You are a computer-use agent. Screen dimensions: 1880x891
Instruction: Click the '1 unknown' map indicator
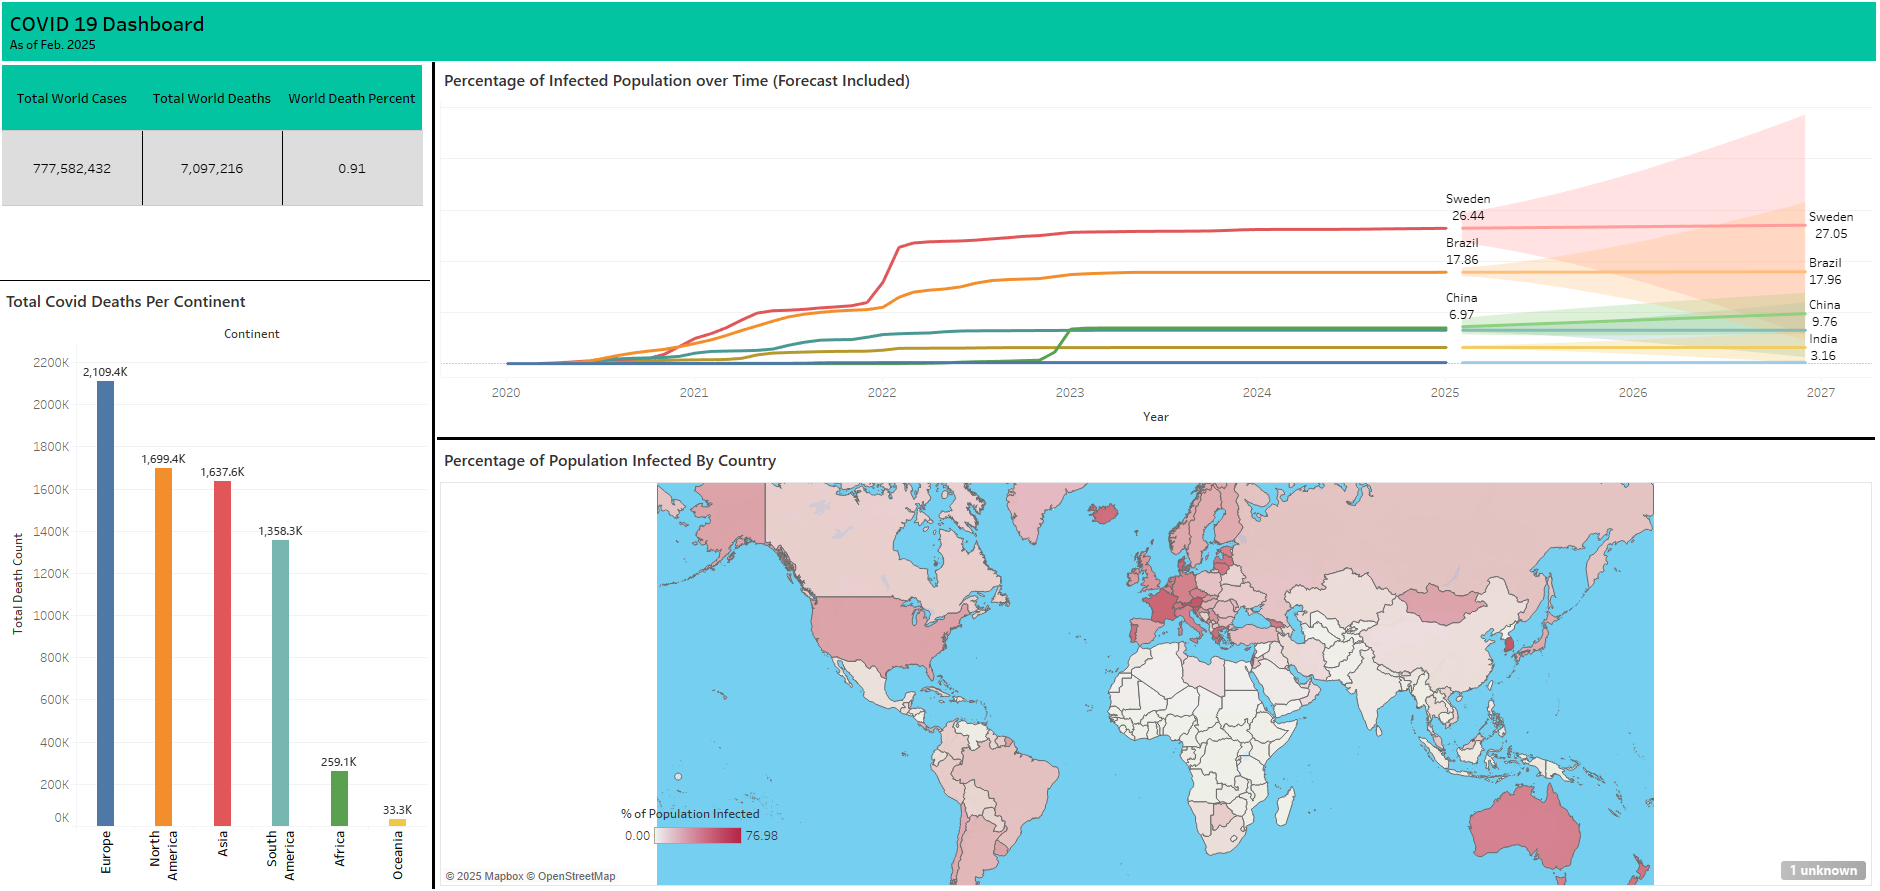point(1822,870)
